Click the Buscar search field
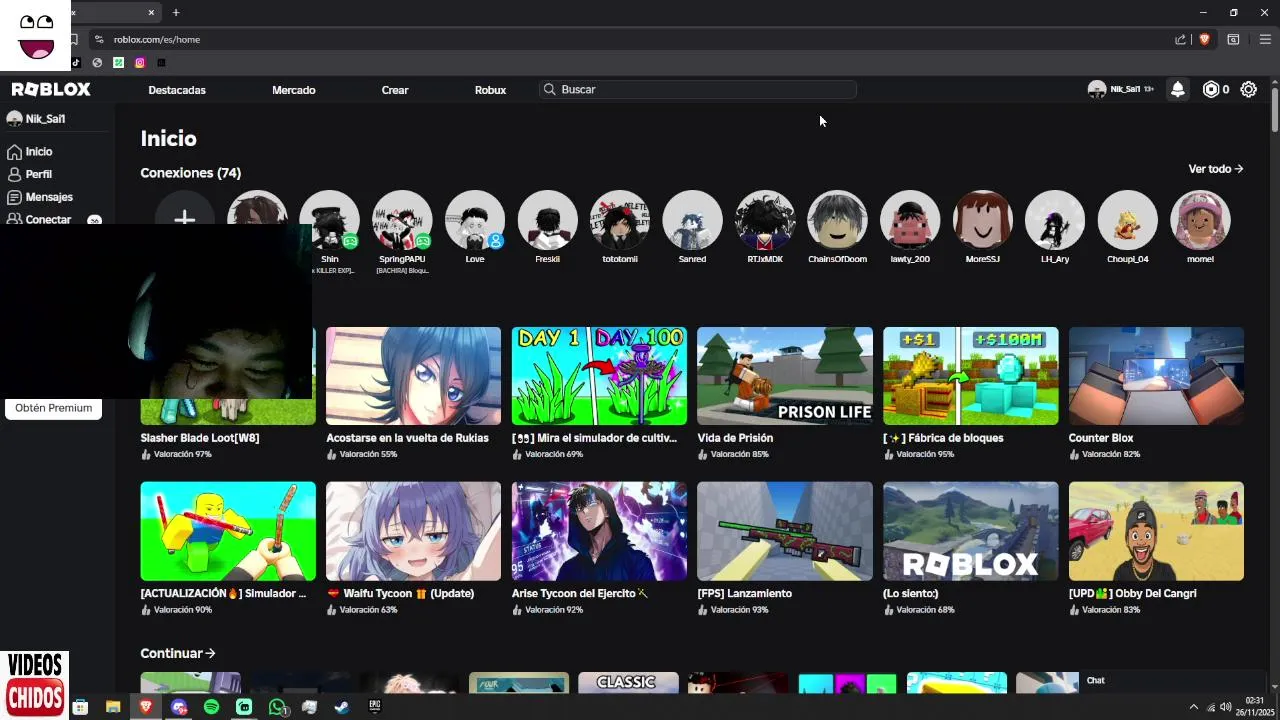The height and width of the screenshot is (720, 1280). point(698,89)
